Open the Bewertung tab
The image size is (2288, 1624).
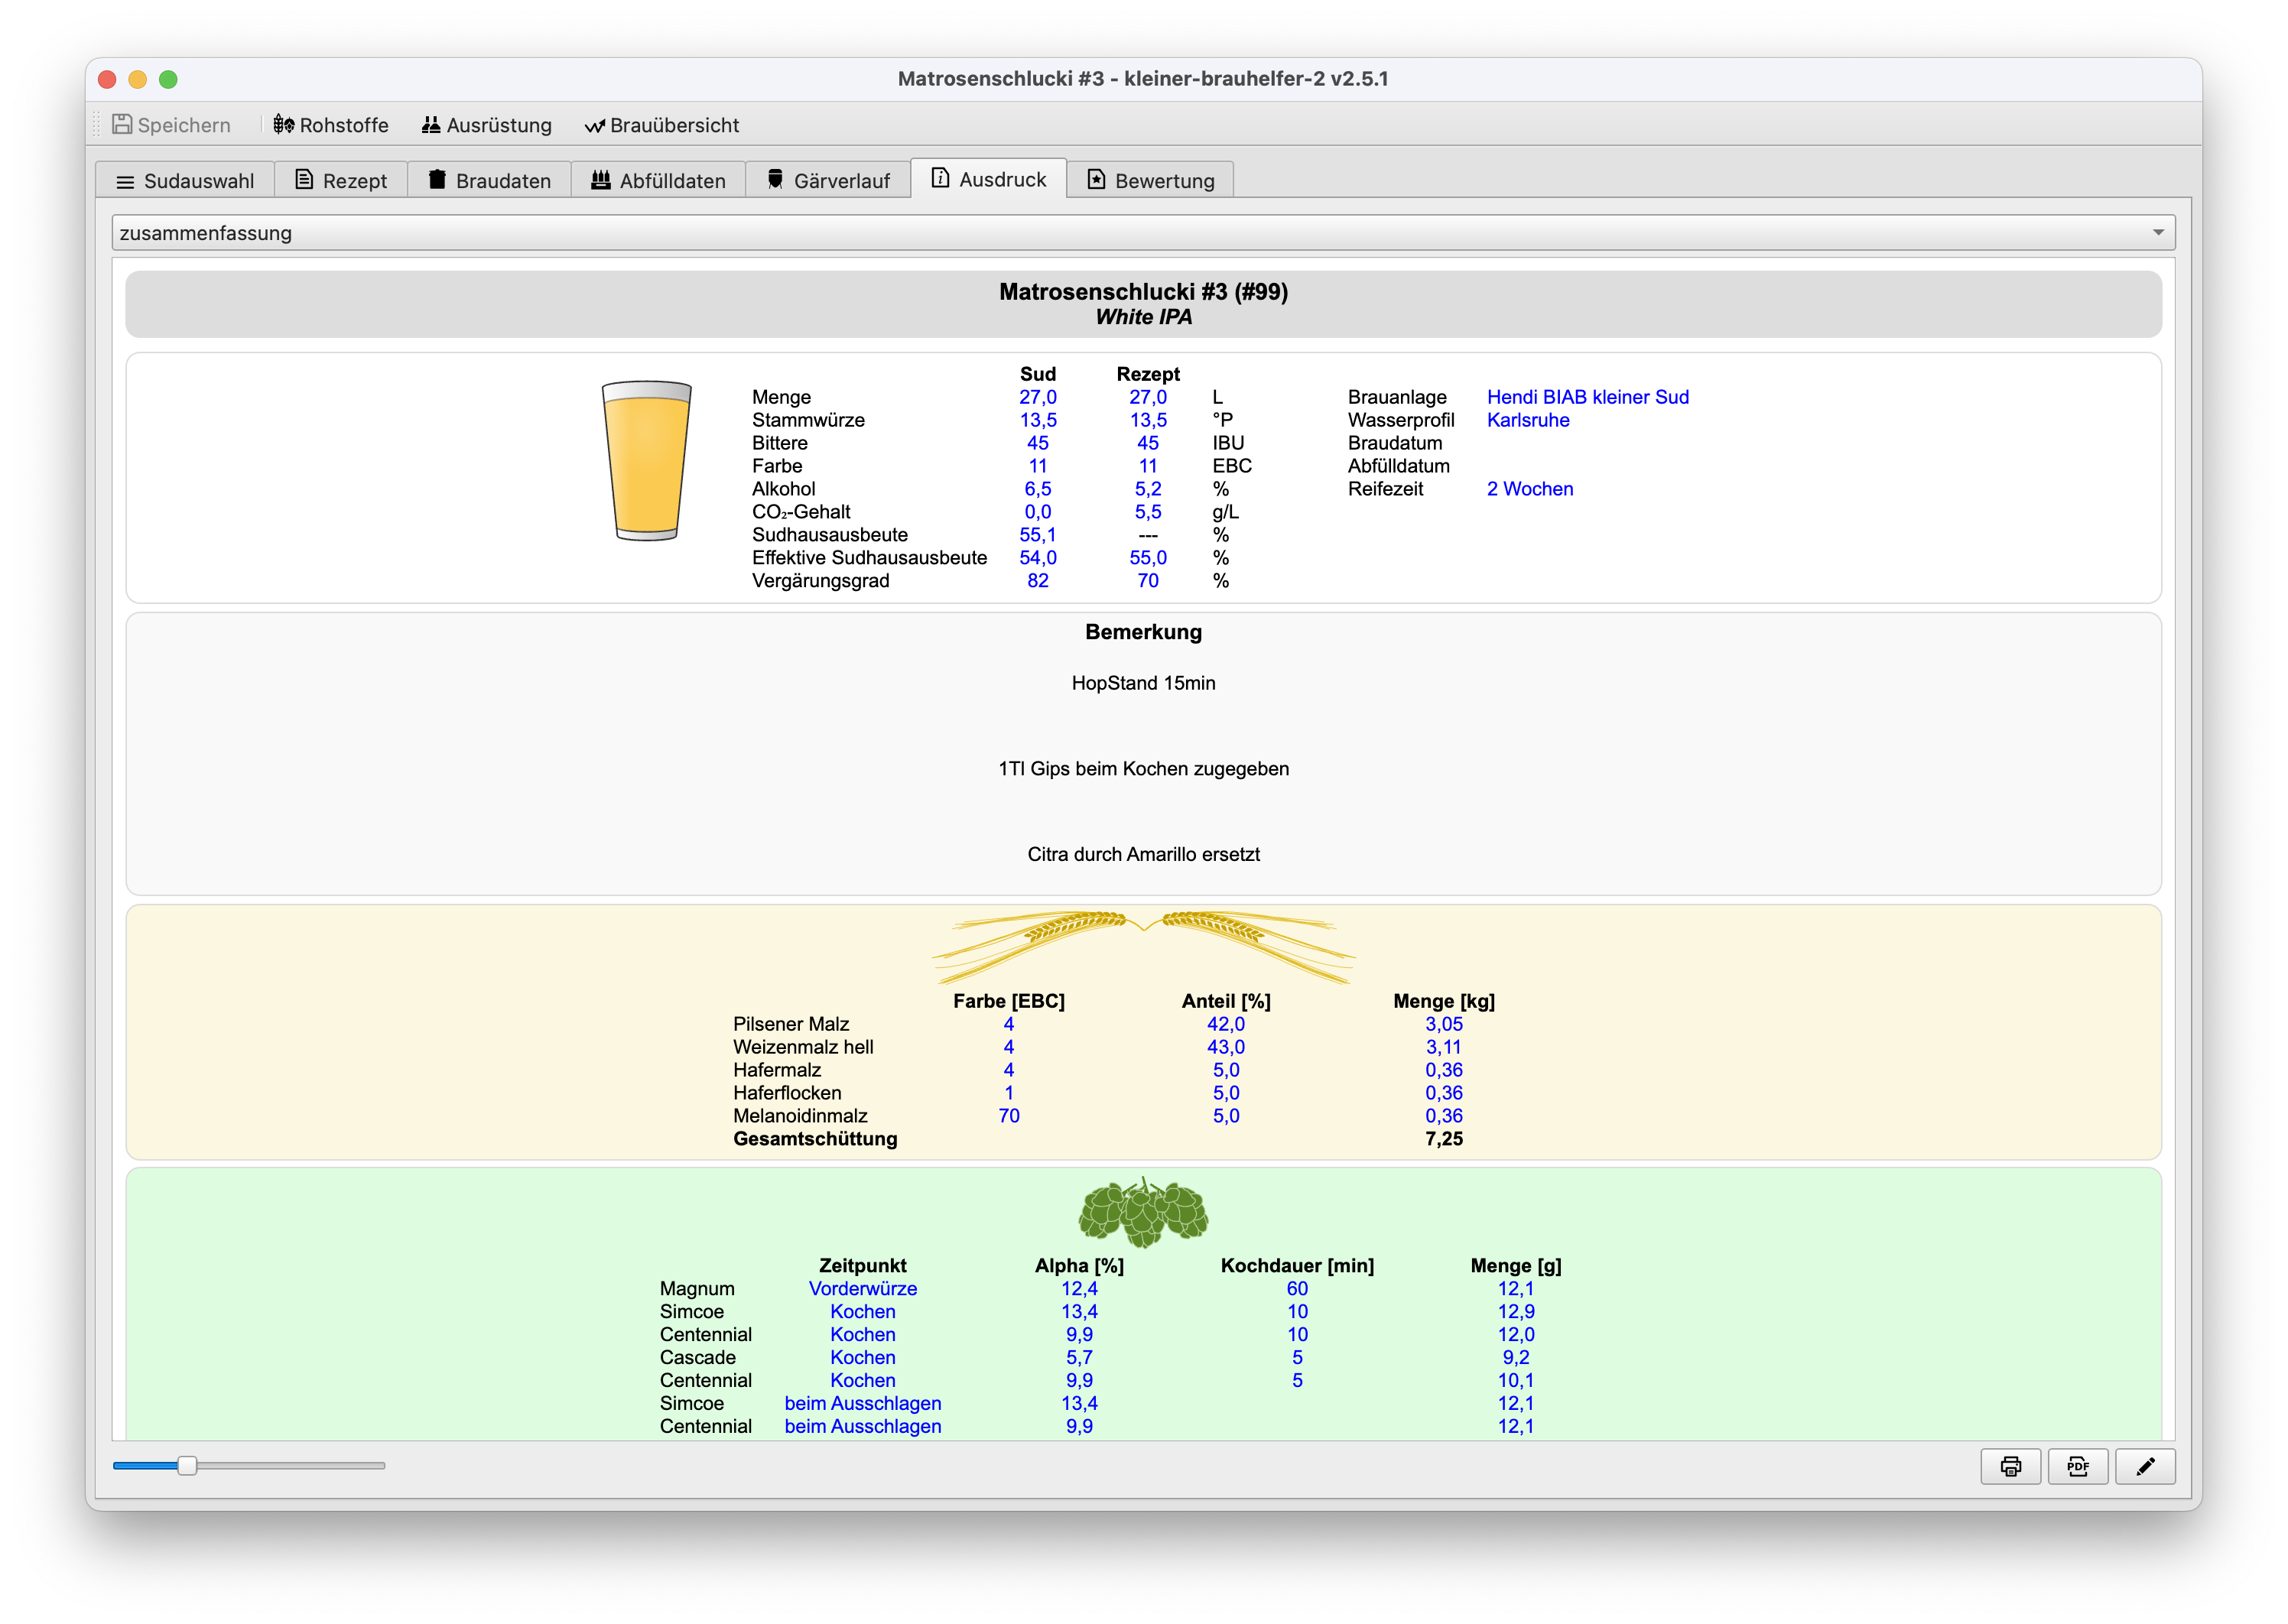point(1150,181)
